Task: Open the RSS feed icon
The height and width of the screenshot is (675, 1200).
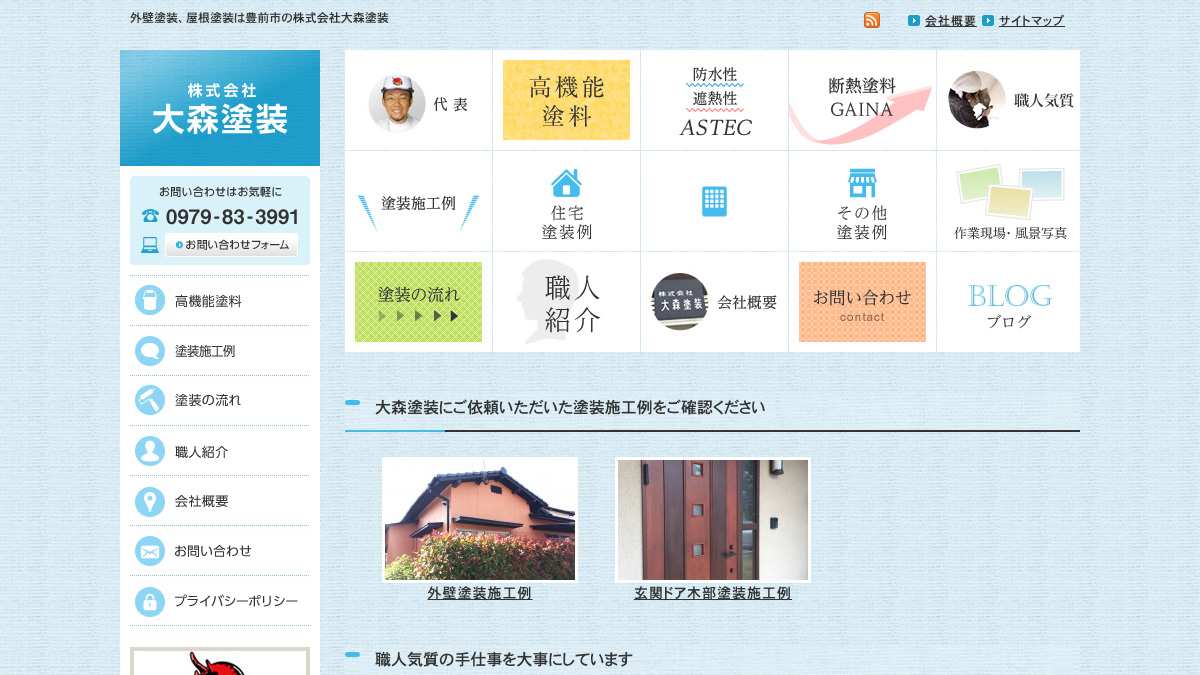Action: [x=872, y=20]
